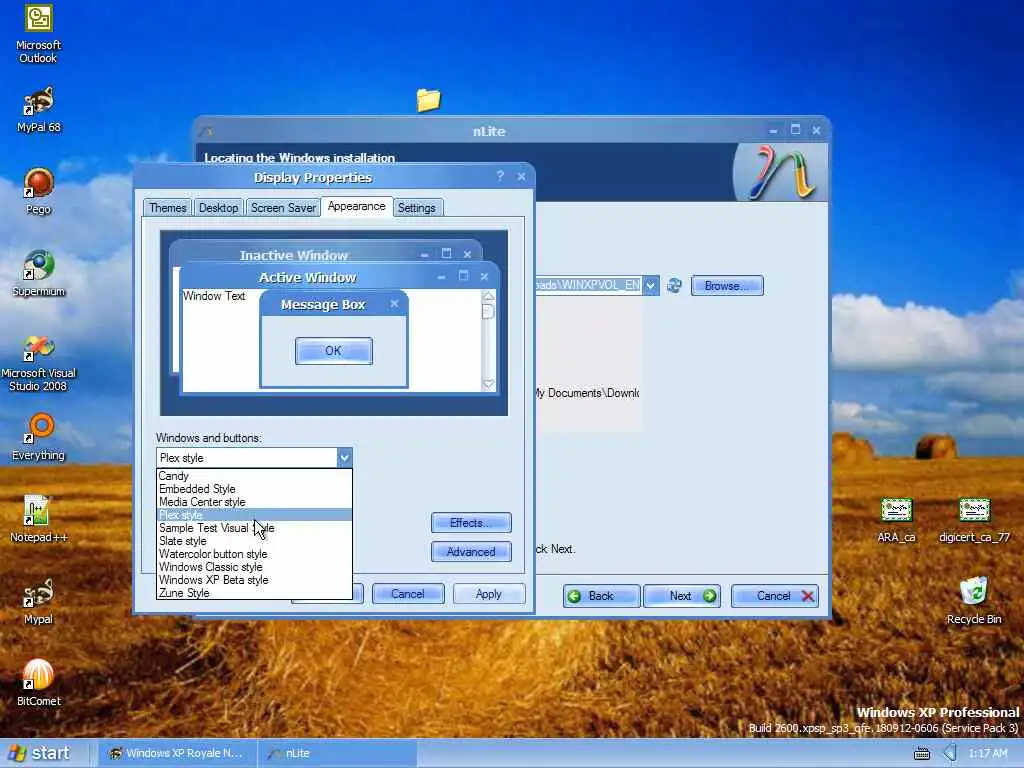Select the ARA_ca certificate file
This screenshot has width=1024, height=768.
[896, 520]
